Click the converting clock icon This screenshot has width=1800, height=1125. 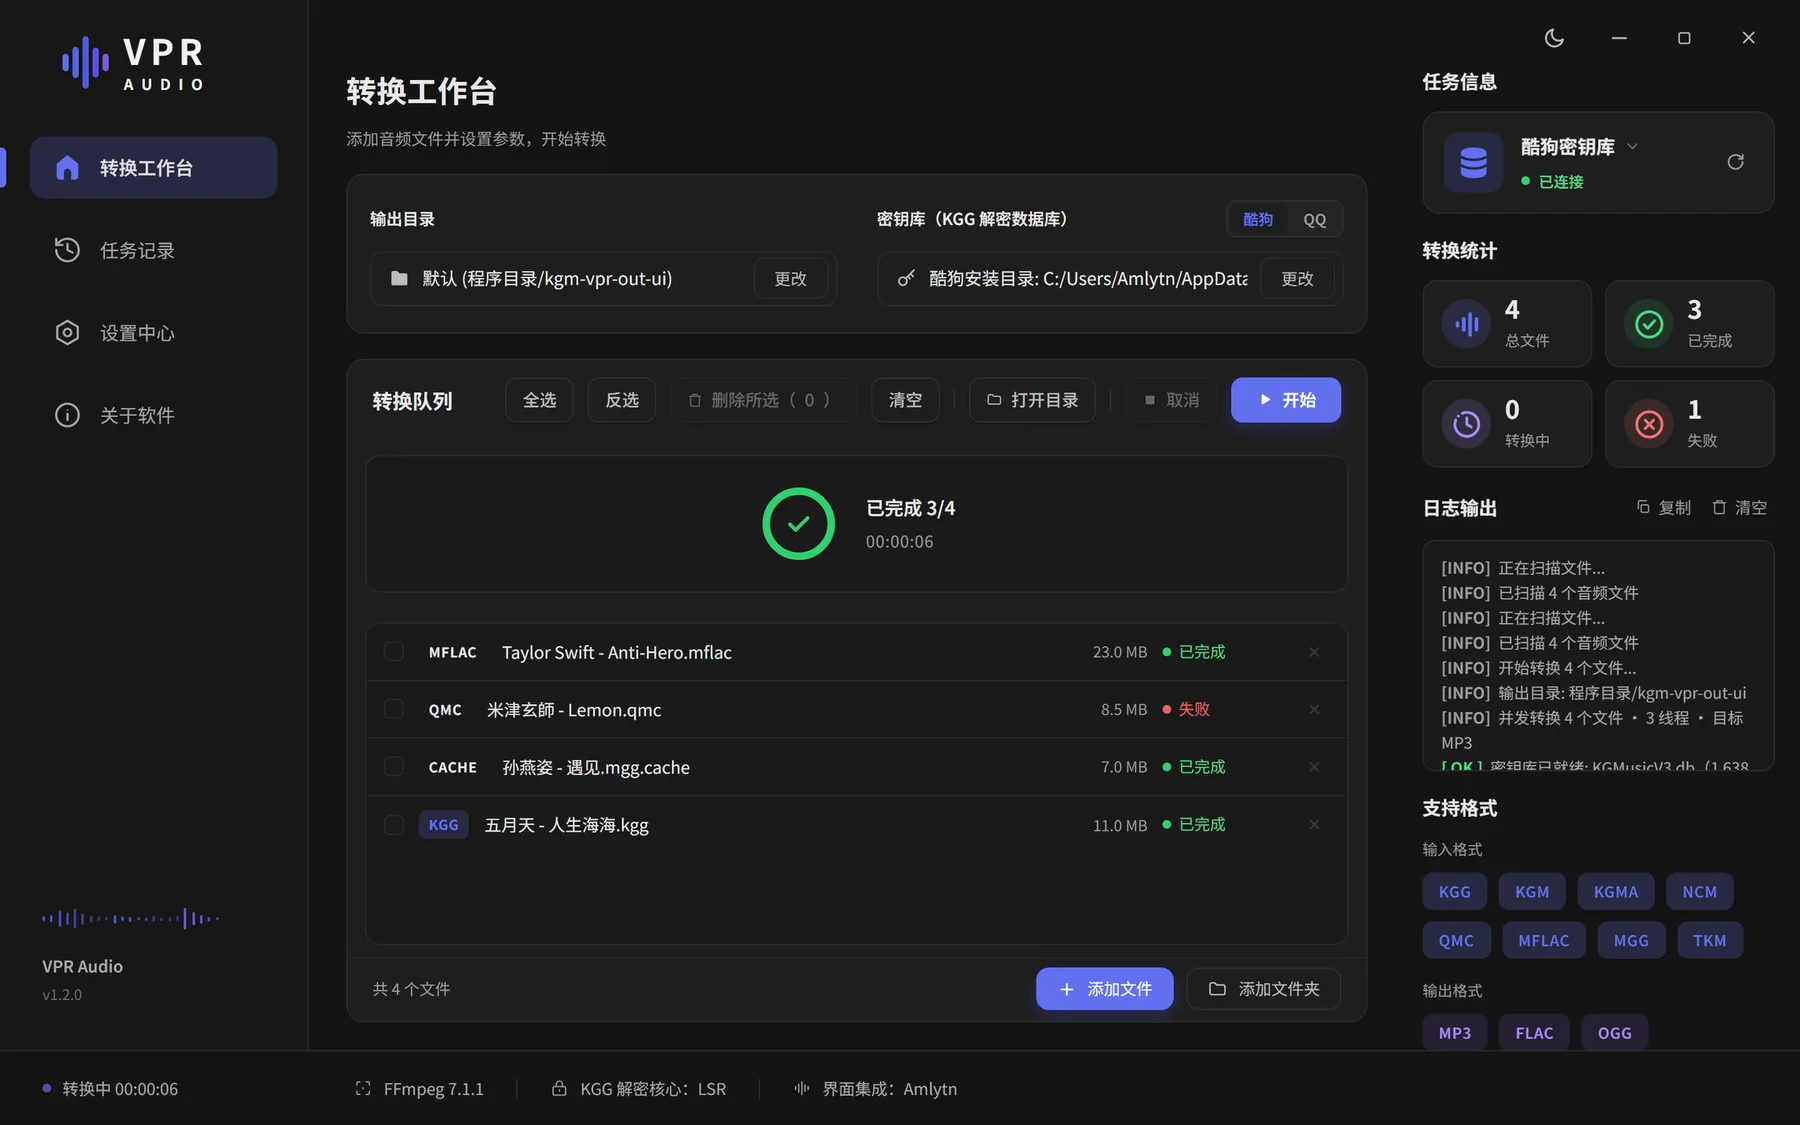(x=1467, y=424)
